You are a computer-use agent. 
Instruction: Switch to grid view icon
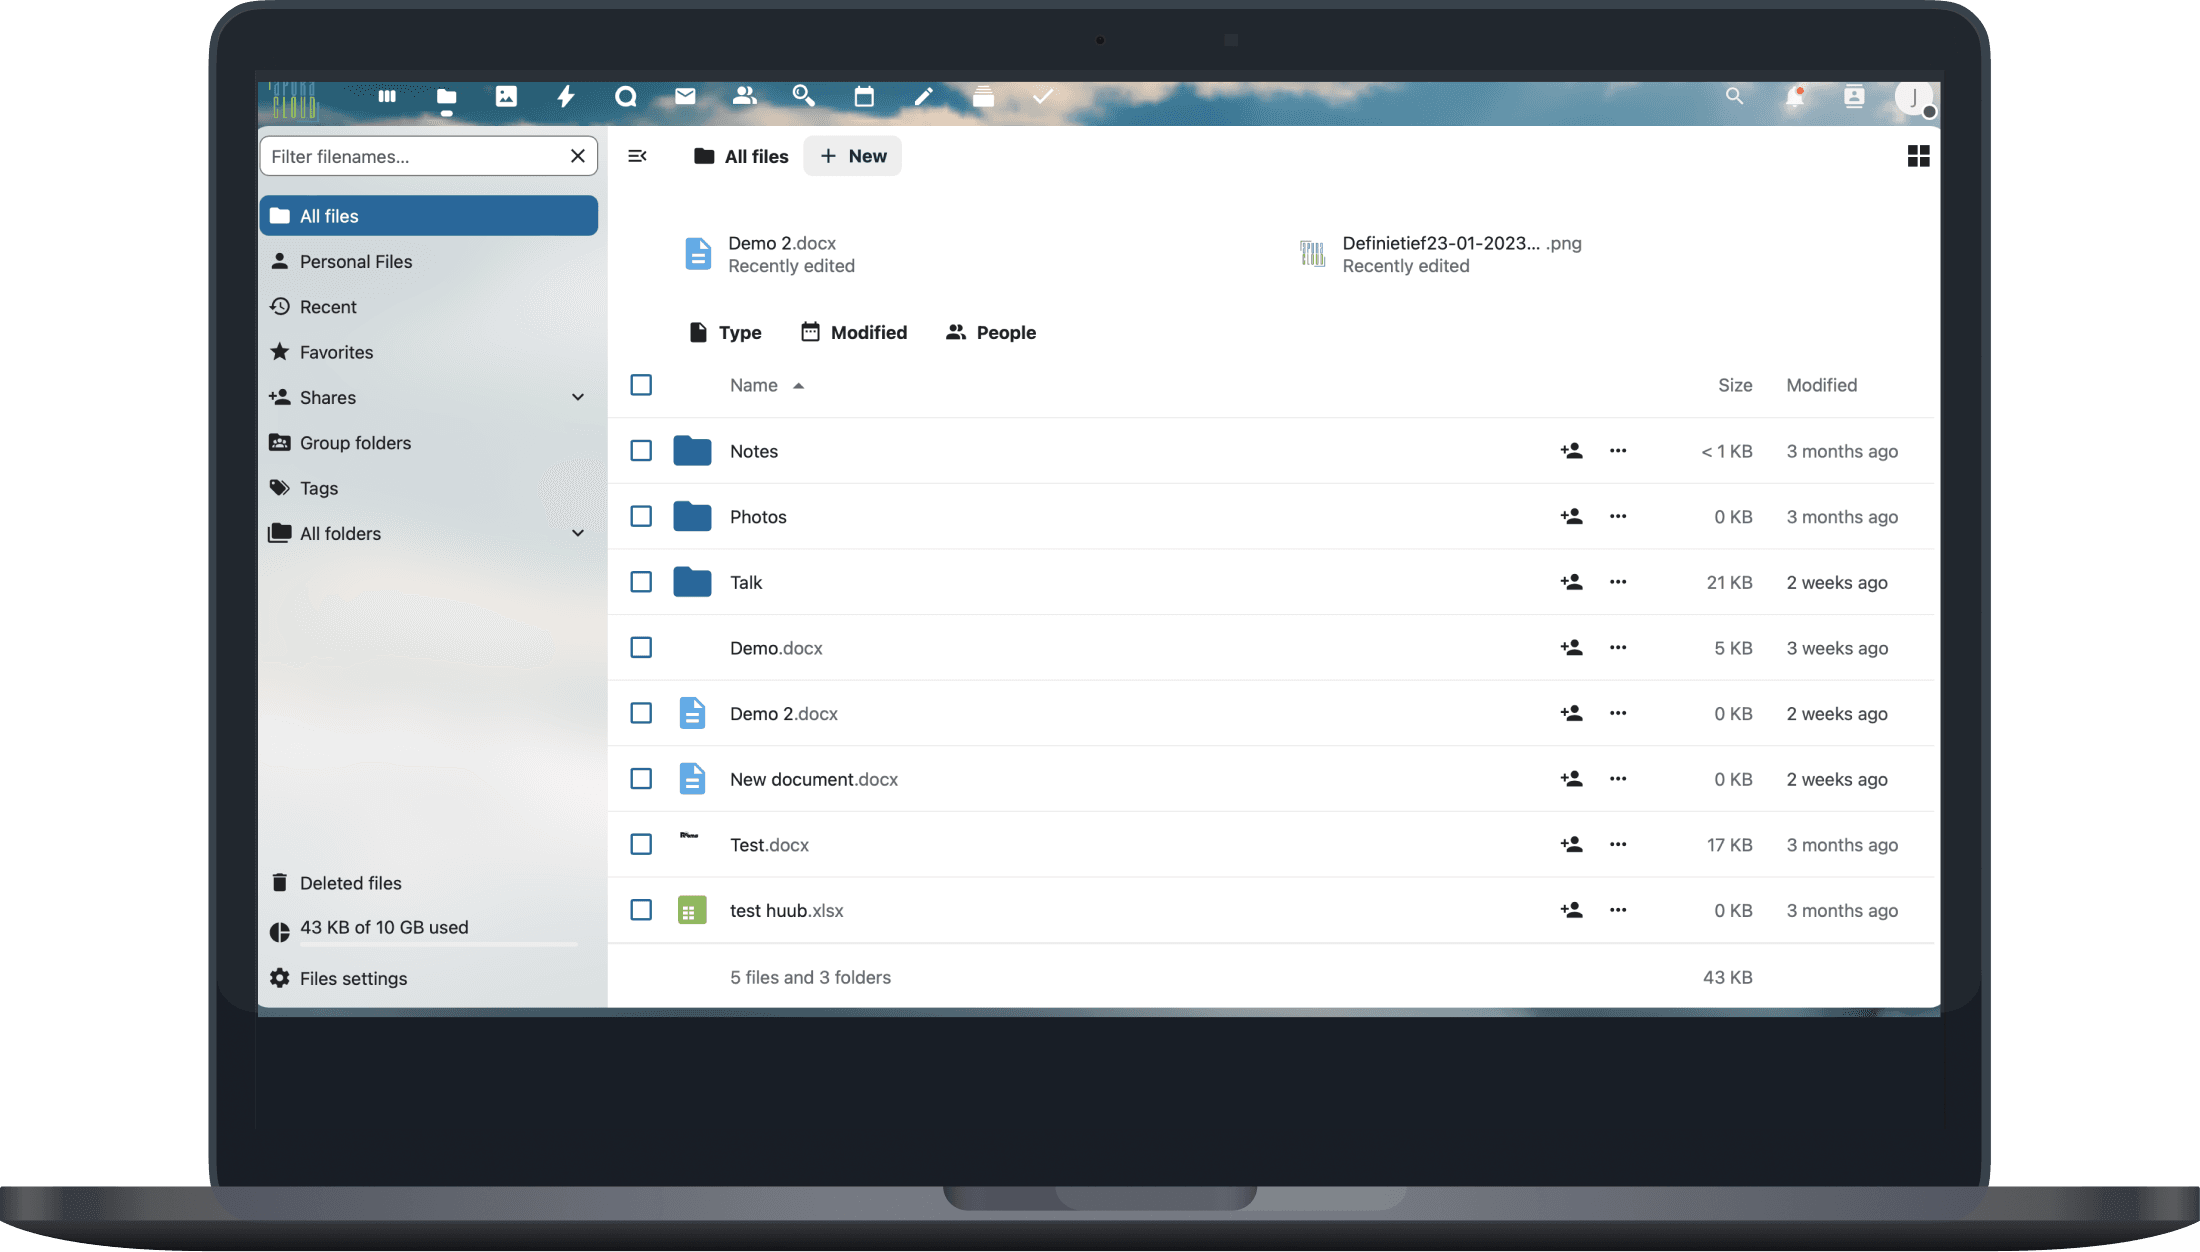[x=1918, y=156]
